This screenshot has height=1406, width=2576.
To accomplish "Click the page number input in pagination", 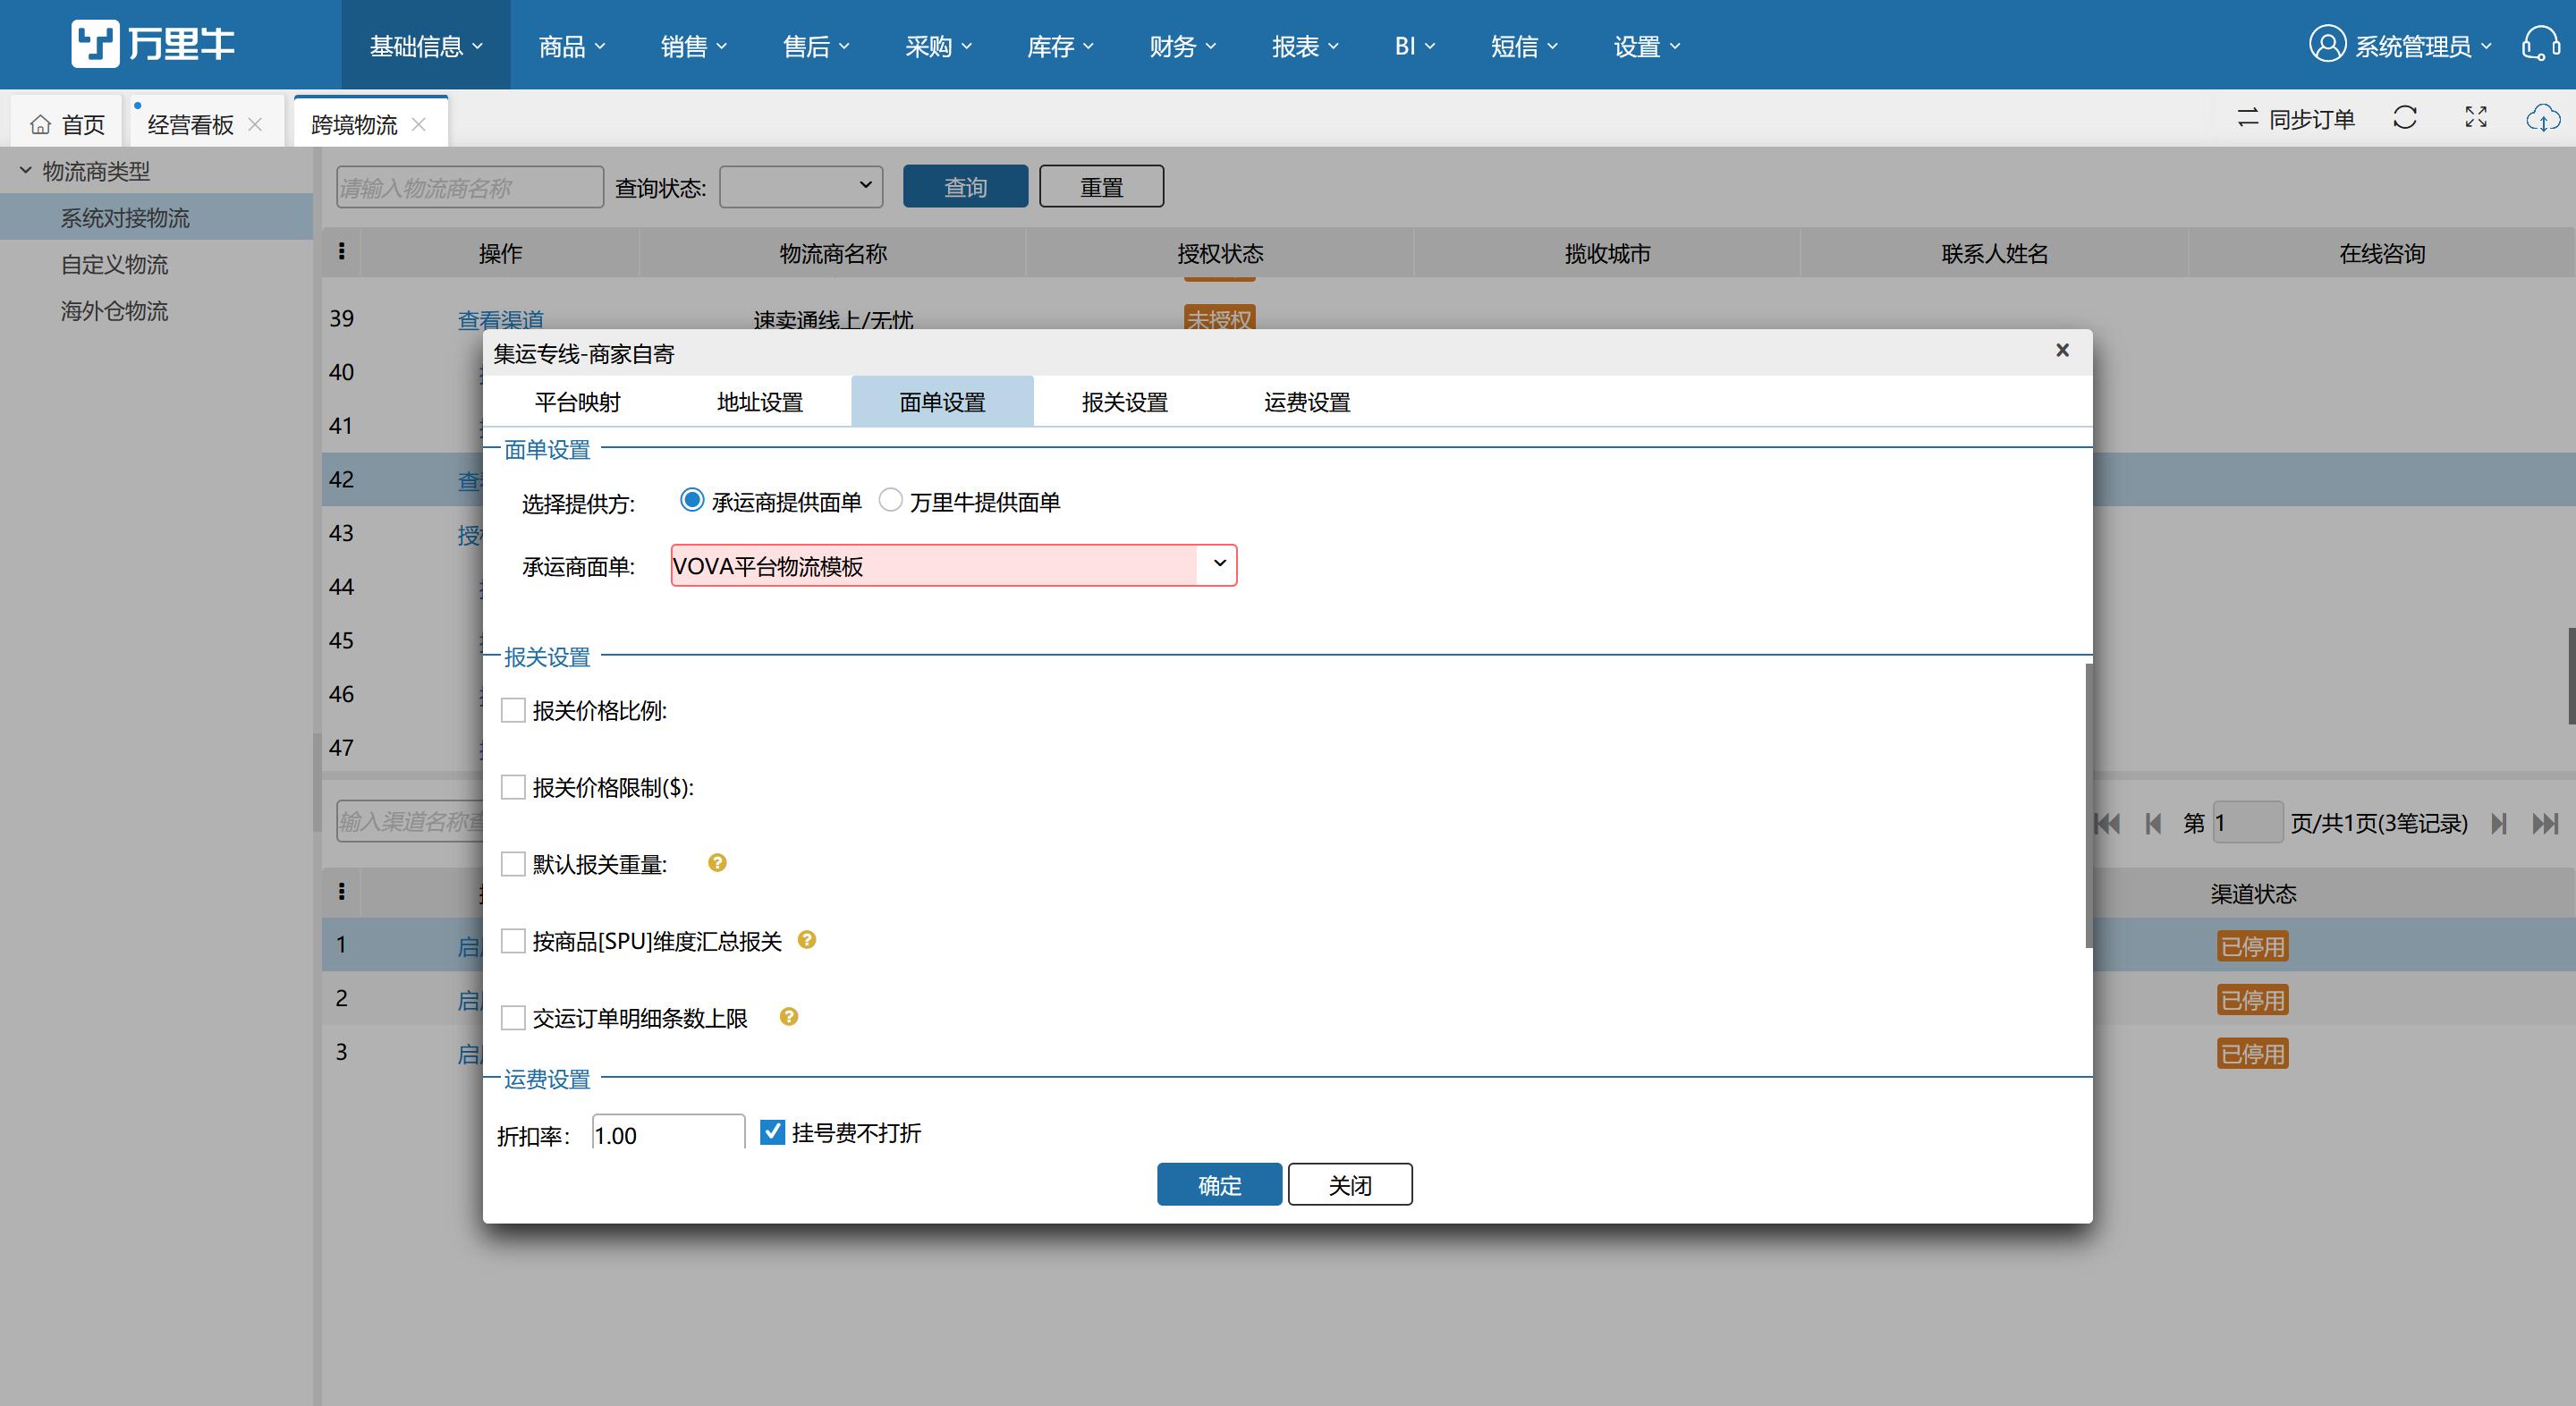I will point(2248,823).
